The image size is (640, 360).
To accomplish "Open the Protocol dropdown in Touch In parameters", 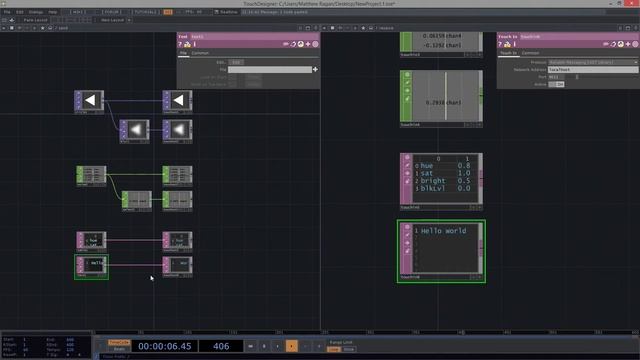I will [x=593, y=62].
